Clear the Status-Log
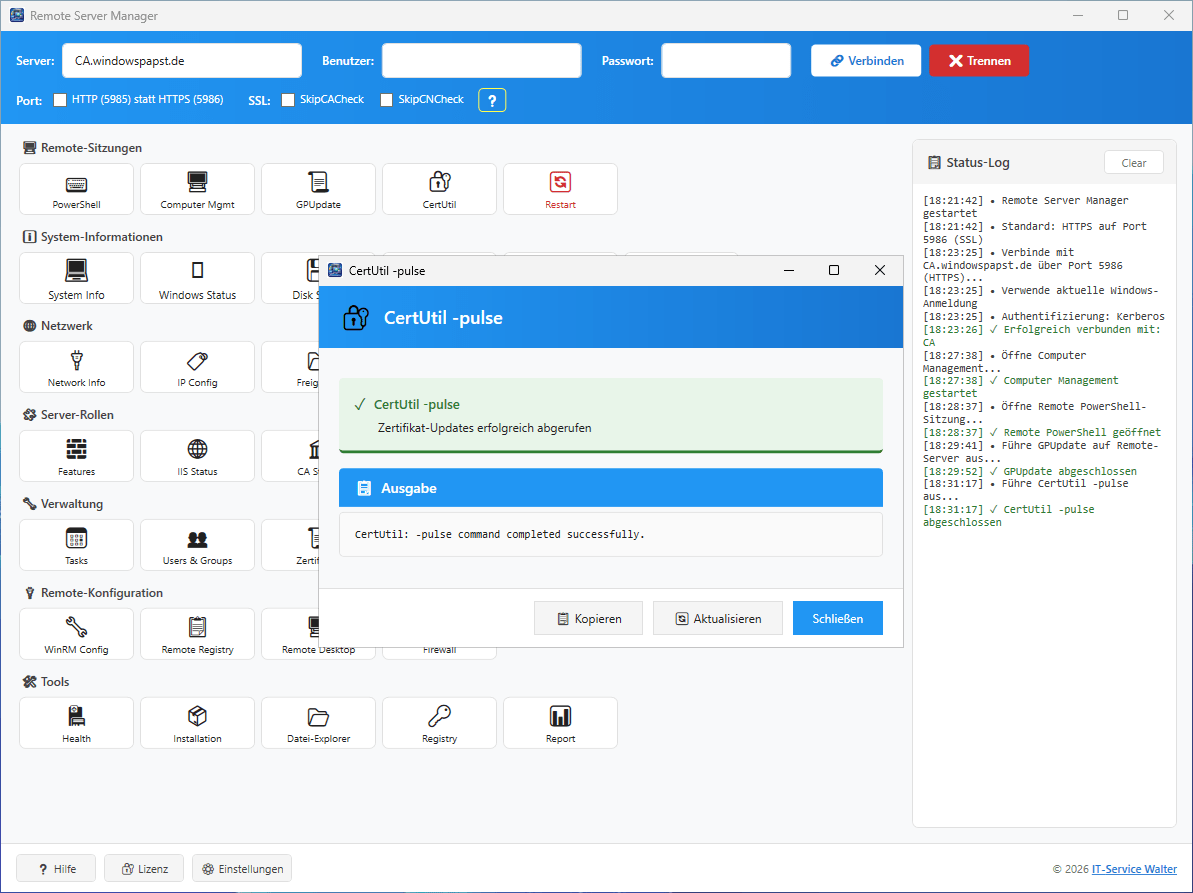Screen dimensions: 1193x893 click(x=1133, y=163)
